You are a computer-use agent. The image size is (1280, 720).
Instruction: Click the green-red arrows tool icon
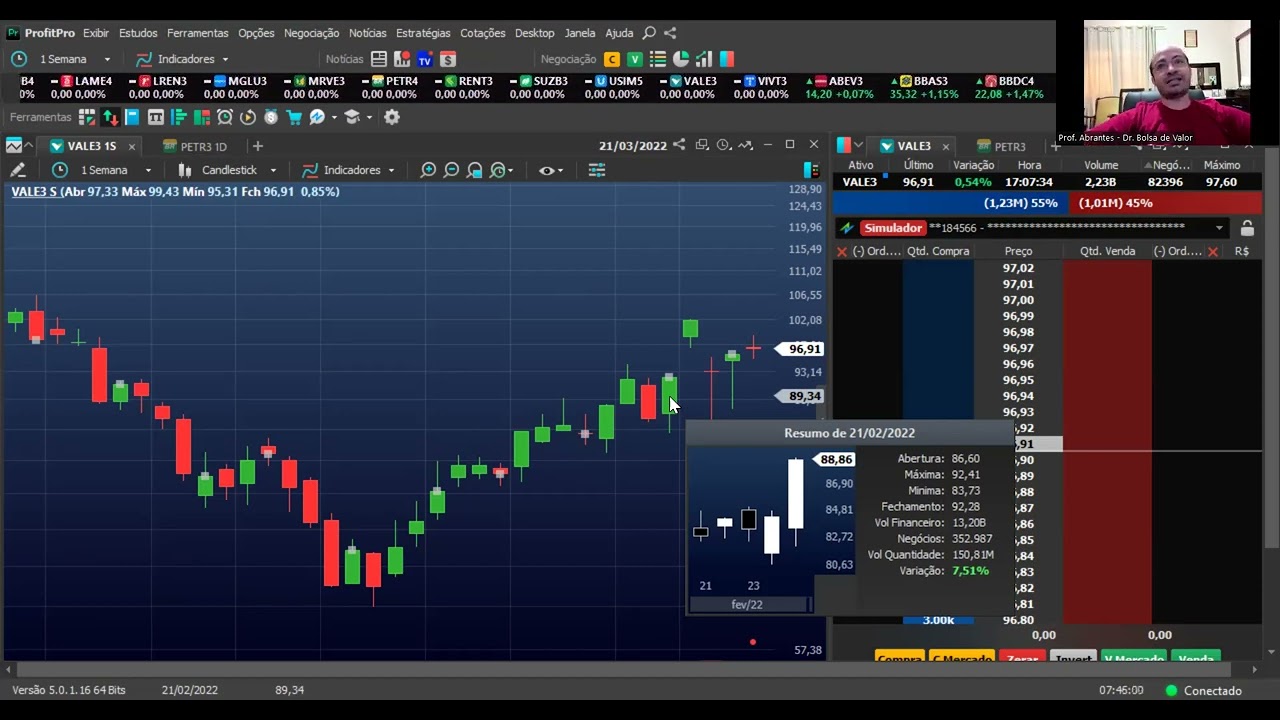110,117
